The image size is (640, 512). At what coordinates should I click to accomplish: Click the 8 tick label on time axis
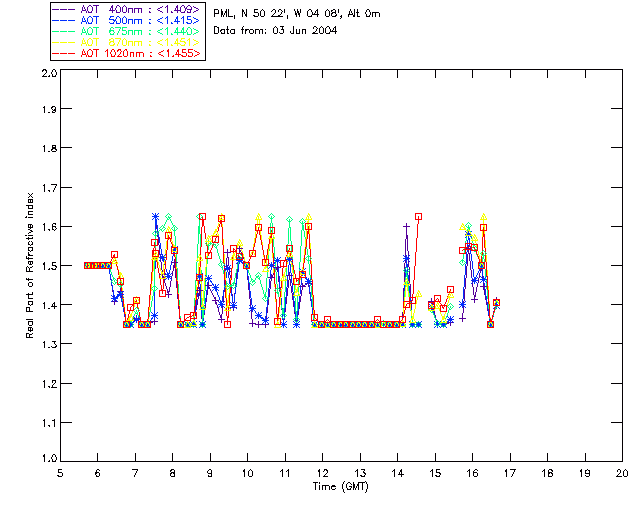point(173,473)
